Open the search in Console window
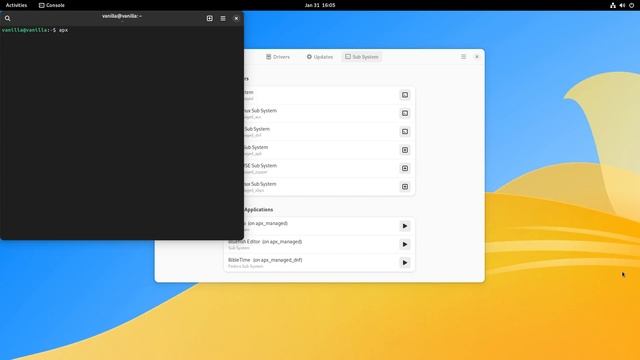Viewport: 640px width, 360px height. (x=7, y=18)
